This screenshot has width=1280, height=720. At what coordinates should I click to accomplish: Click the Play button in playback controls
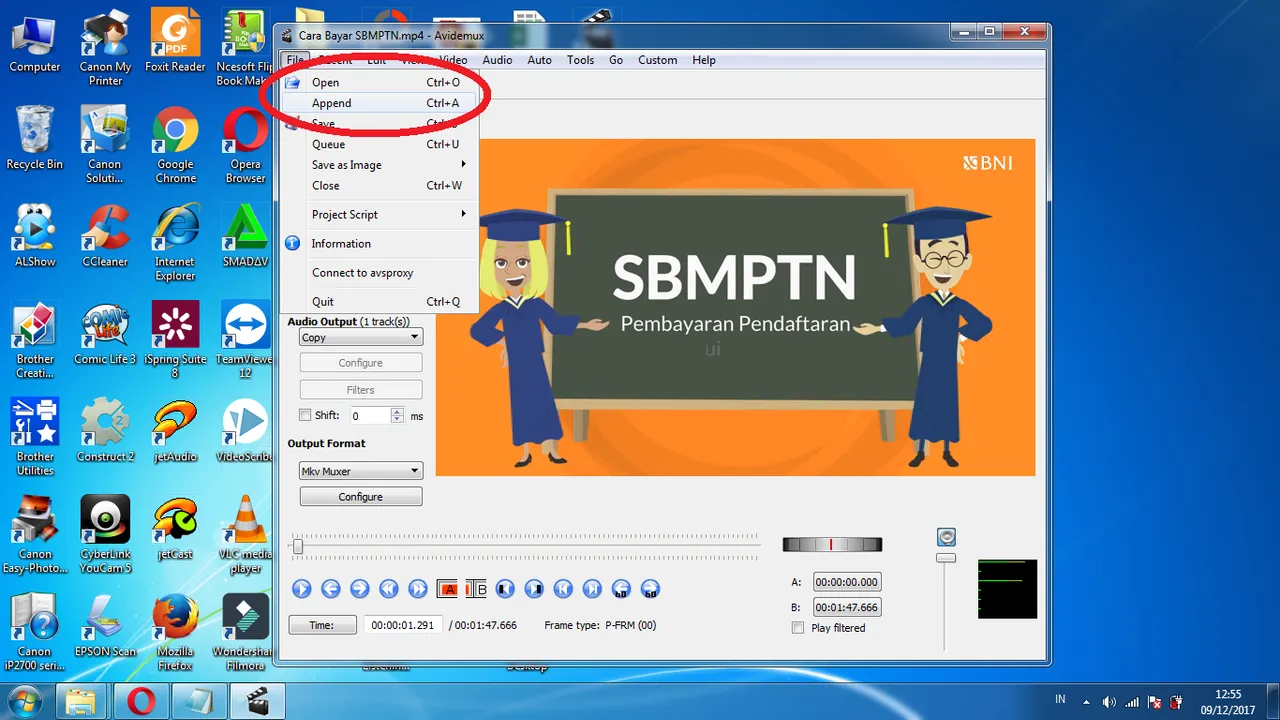pos(301,589)
